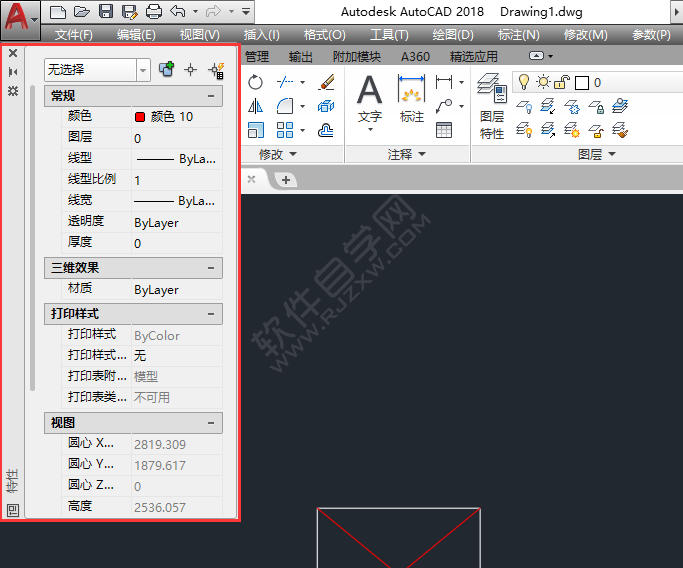Select the Mirror tool
This screenshot has width=683, height=568.
256,106
